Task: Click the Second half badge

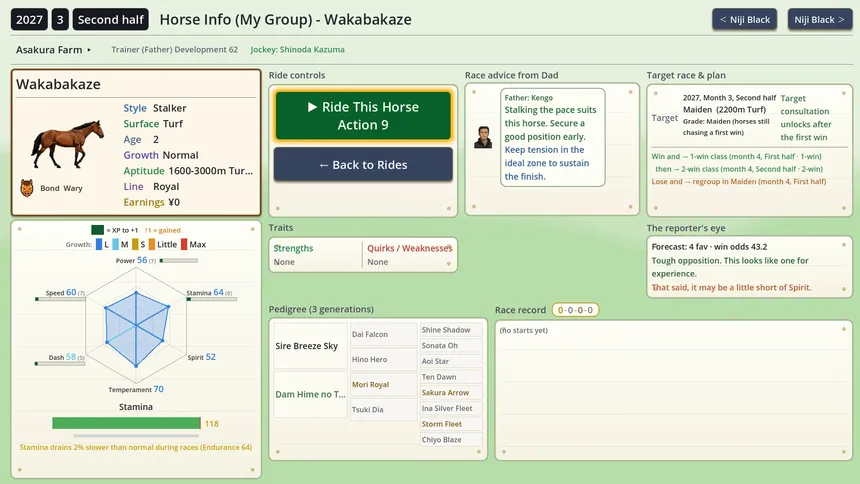Action: pyautogui.click(x=111, y=20)
